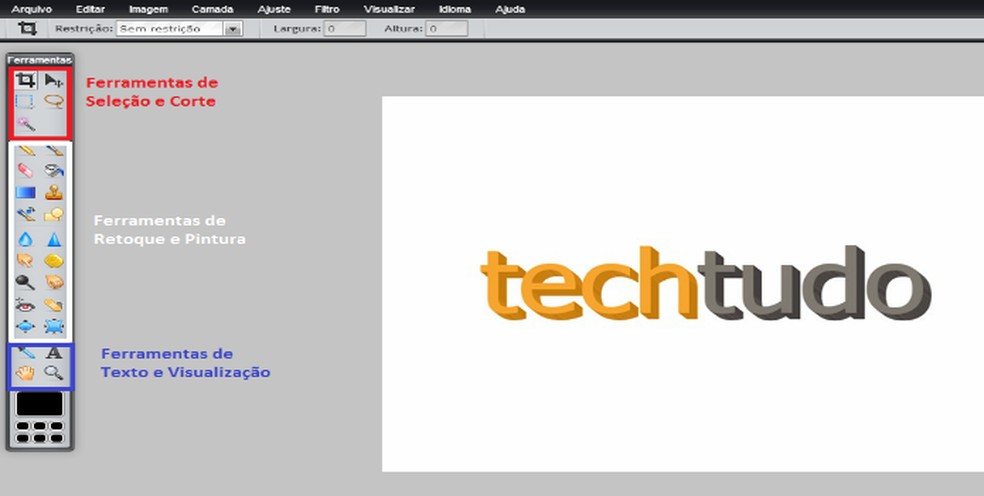Screen dimensions: 984x496
Task: Select the Blur droplet tool
Action: (25, 239)
